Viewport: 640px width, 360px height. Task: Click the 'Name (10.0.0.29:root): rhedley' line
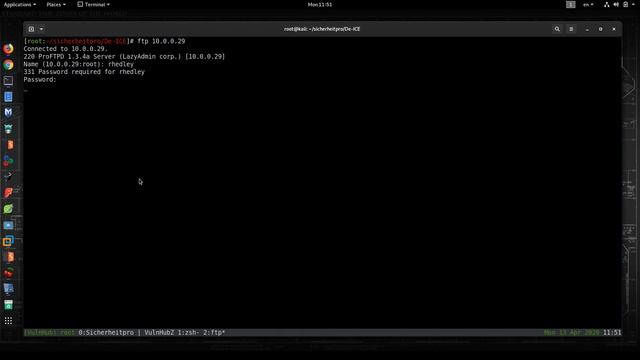(78, 64)
